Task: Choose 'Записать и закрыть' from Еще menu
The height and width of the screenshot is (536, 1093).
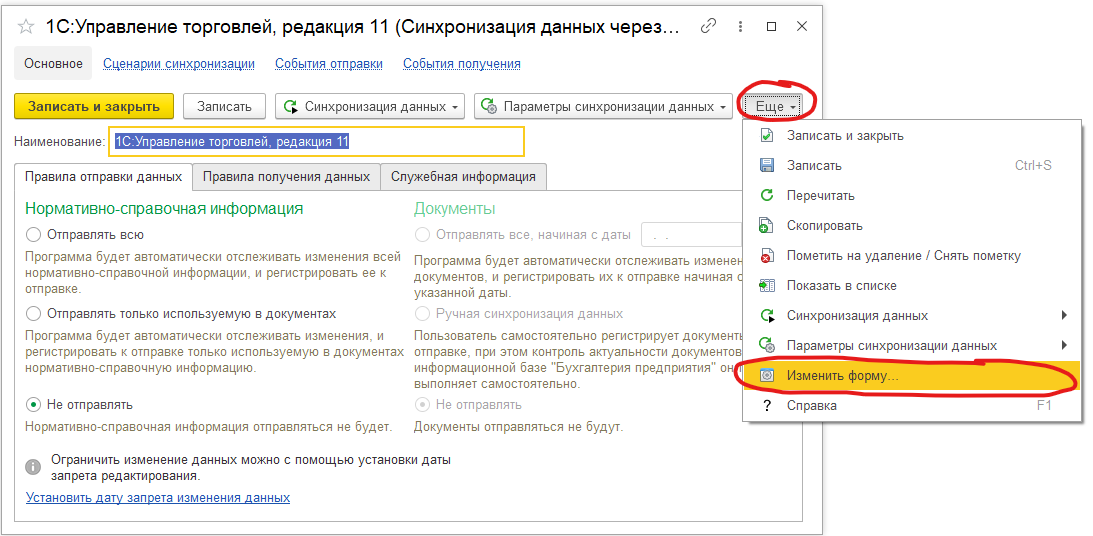Action: (912, 135)
